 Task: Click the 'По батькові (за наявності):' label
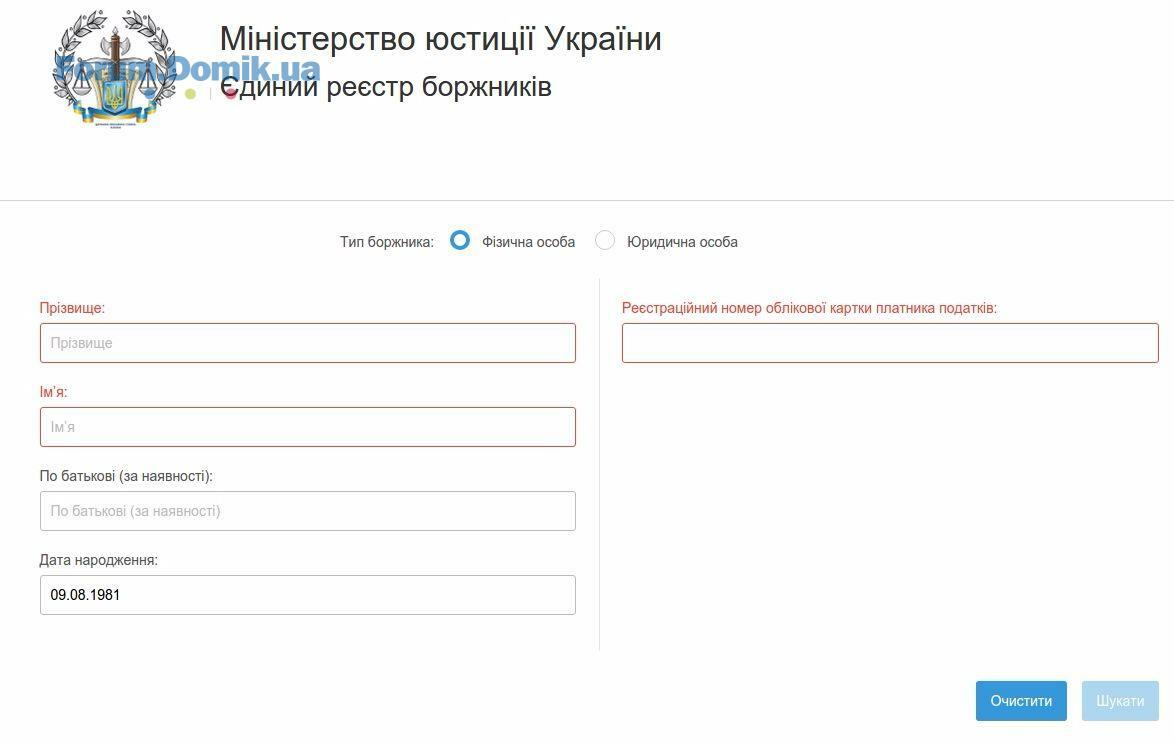pyautogui.click(x=127, y=476)
